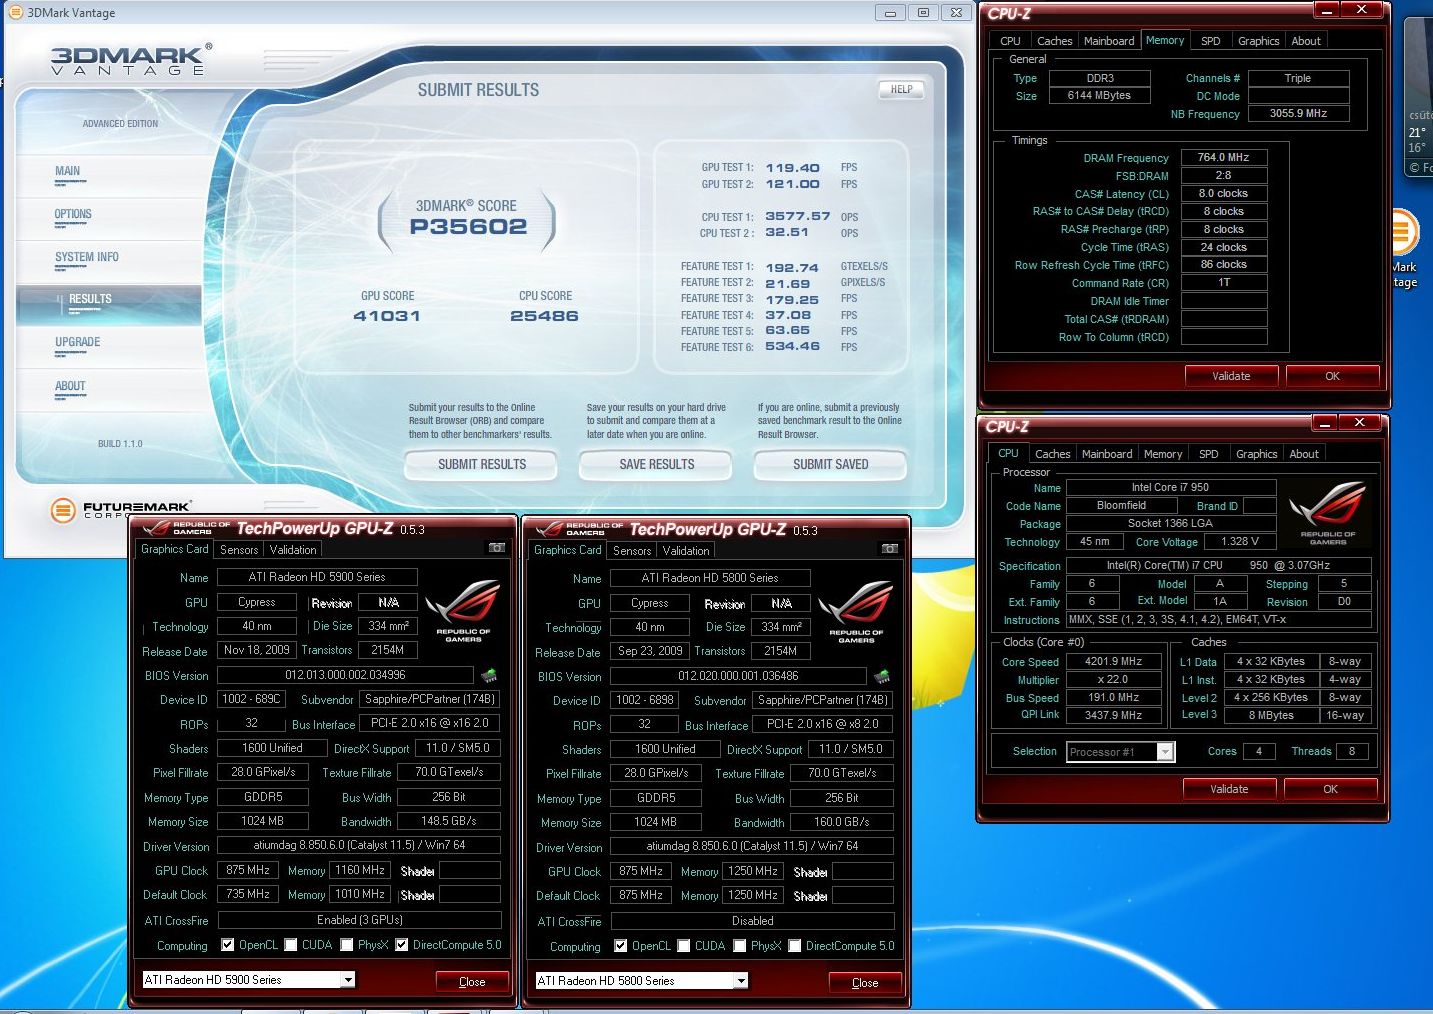The height and width of the screenshot is (1014, 1433).
Task: Click the camera screenshot icon in left GPU-Z
Action: tap(496, 548)
